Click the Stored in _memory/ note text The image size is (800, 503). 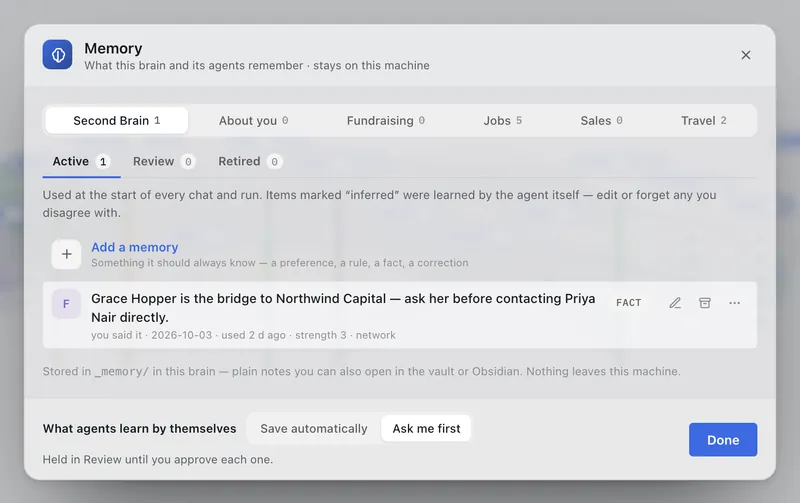point(361,371)
